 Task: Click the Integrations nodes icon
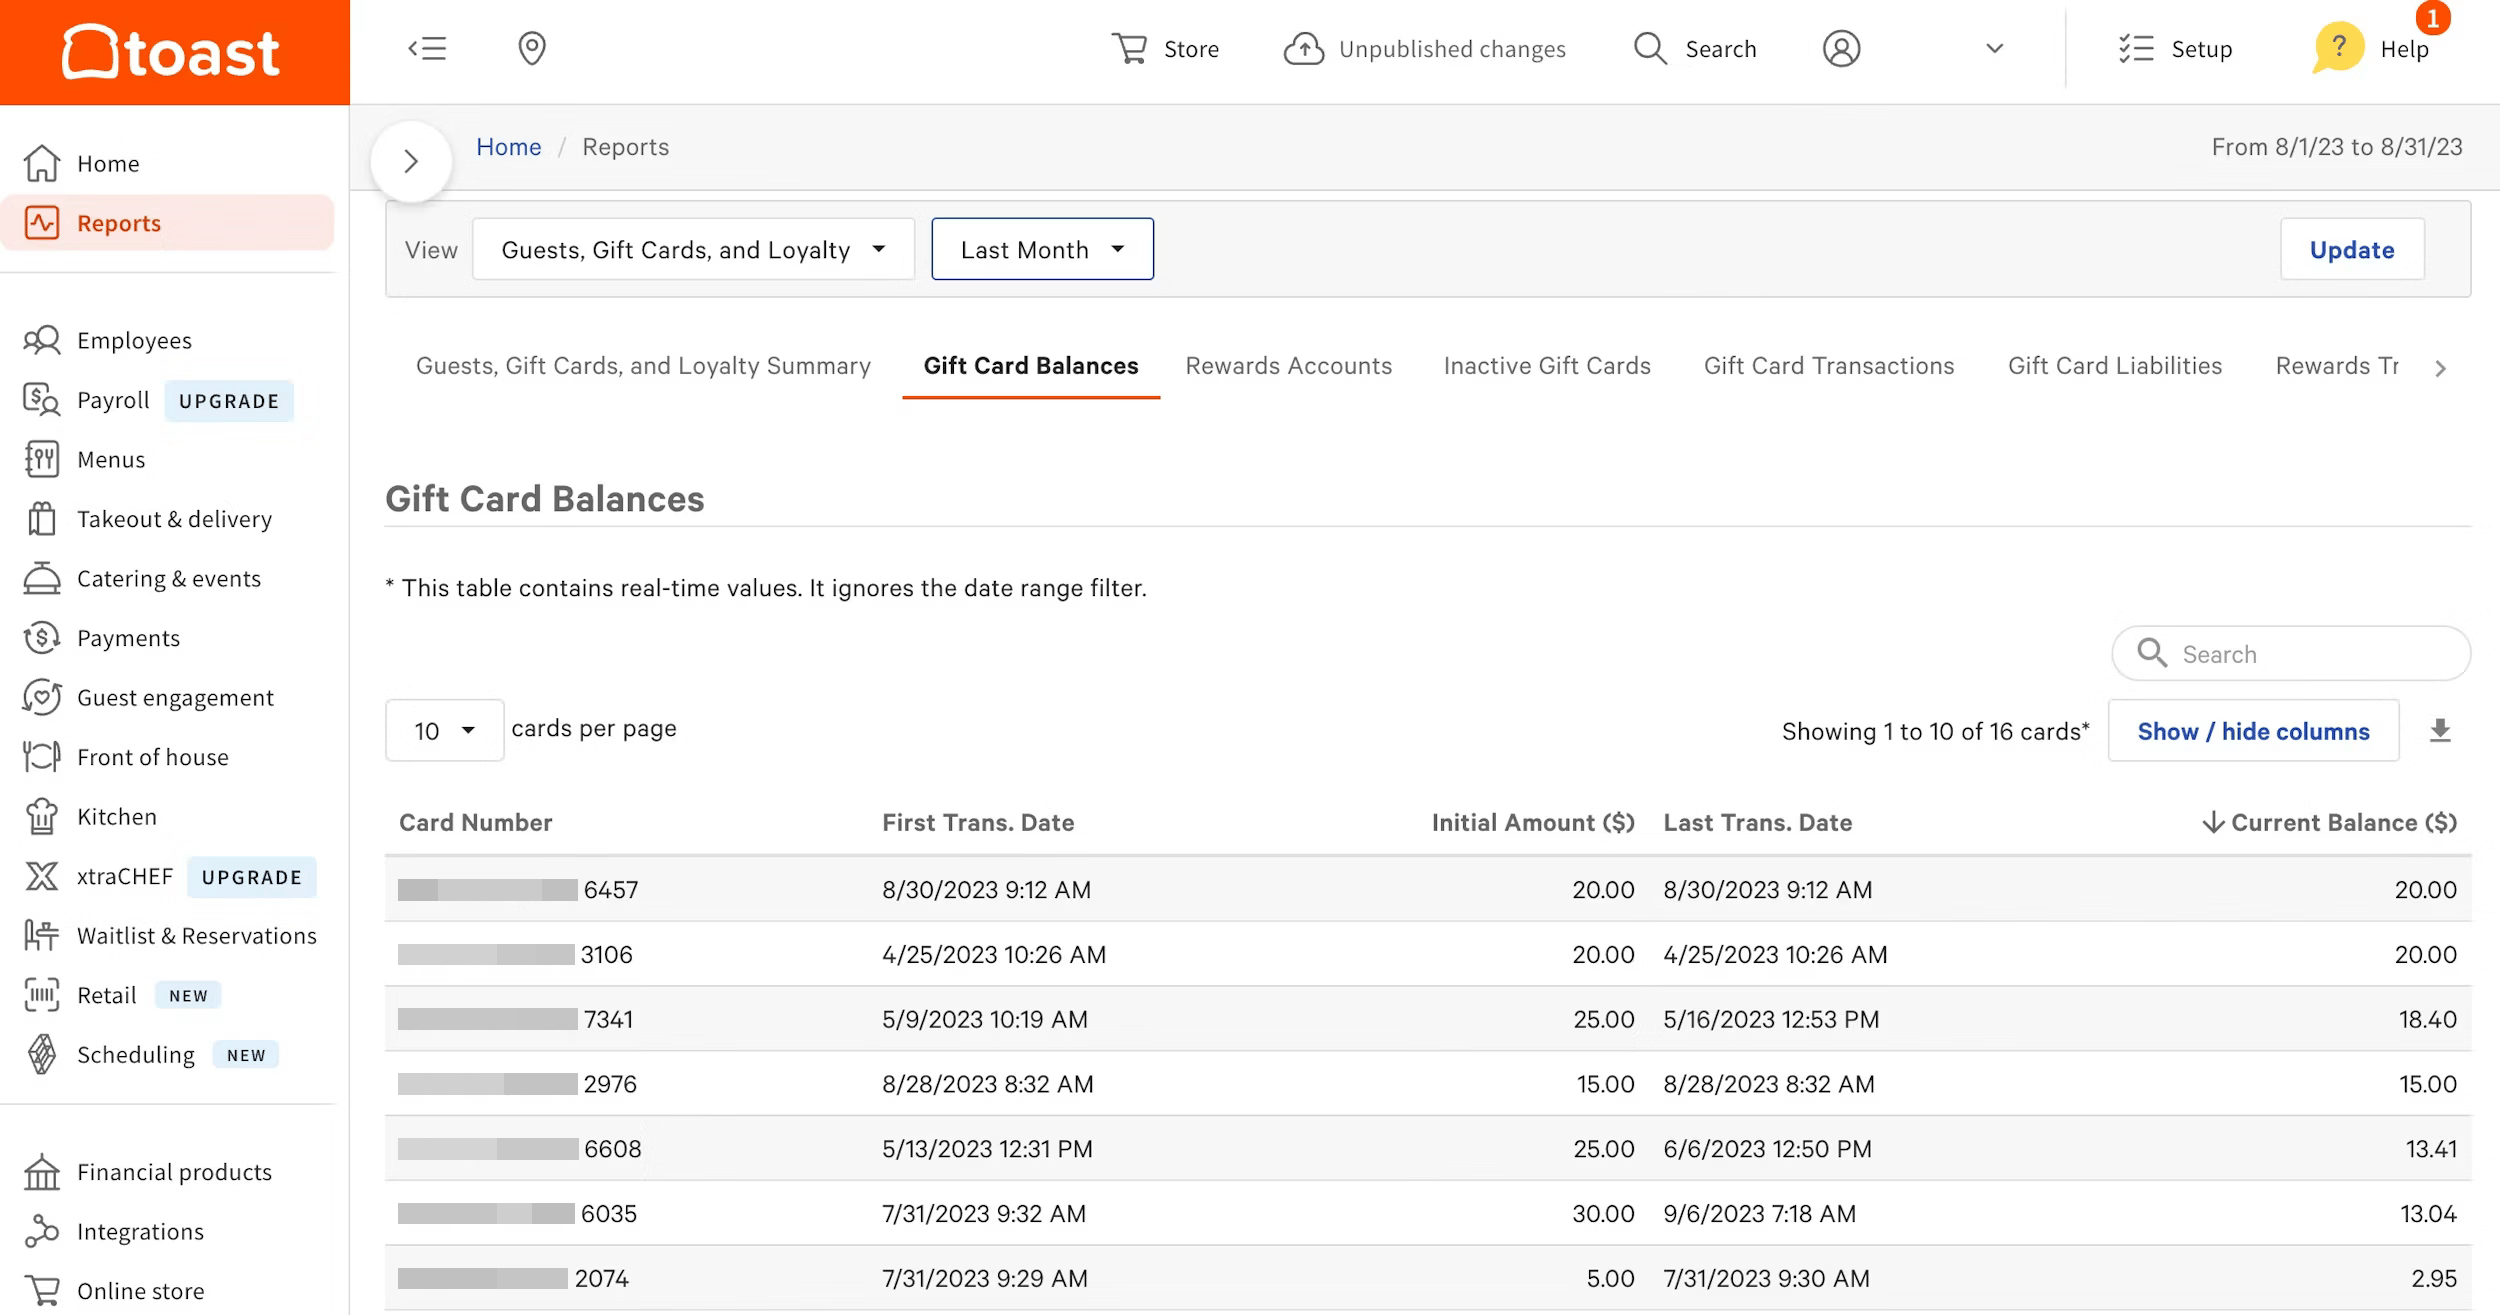point(42,1231)
